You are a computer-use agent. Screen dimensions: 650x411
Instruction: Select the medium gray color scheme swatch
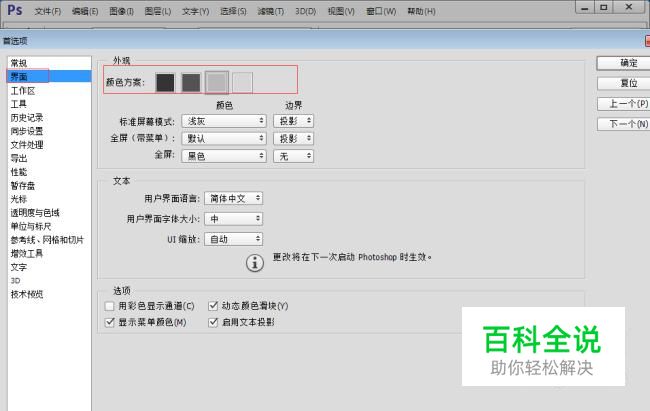[217, 82]
